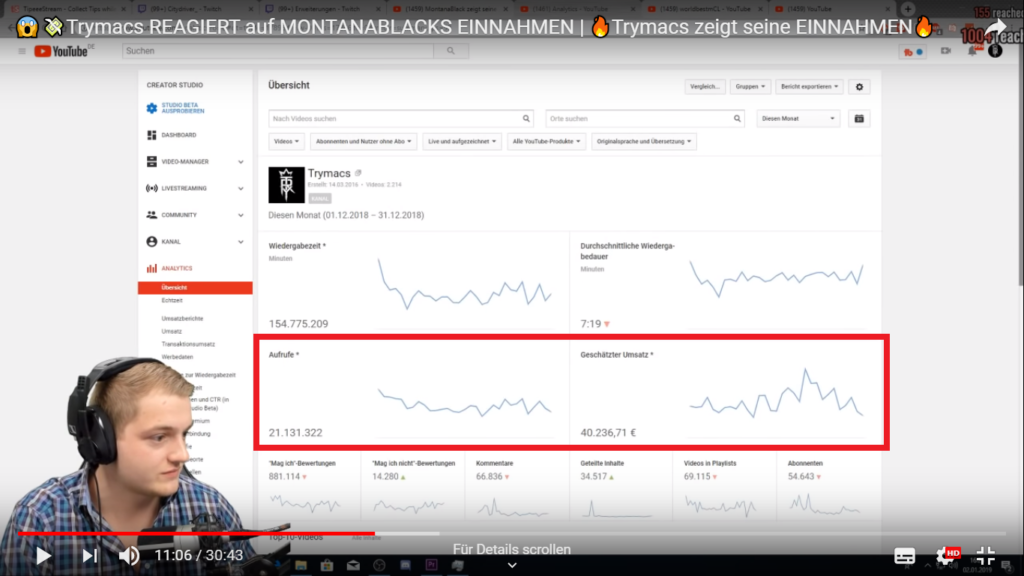This screenshot has height=576, width=1024.
Task: Click the Vergleich... button
Action: coord(705,86)
